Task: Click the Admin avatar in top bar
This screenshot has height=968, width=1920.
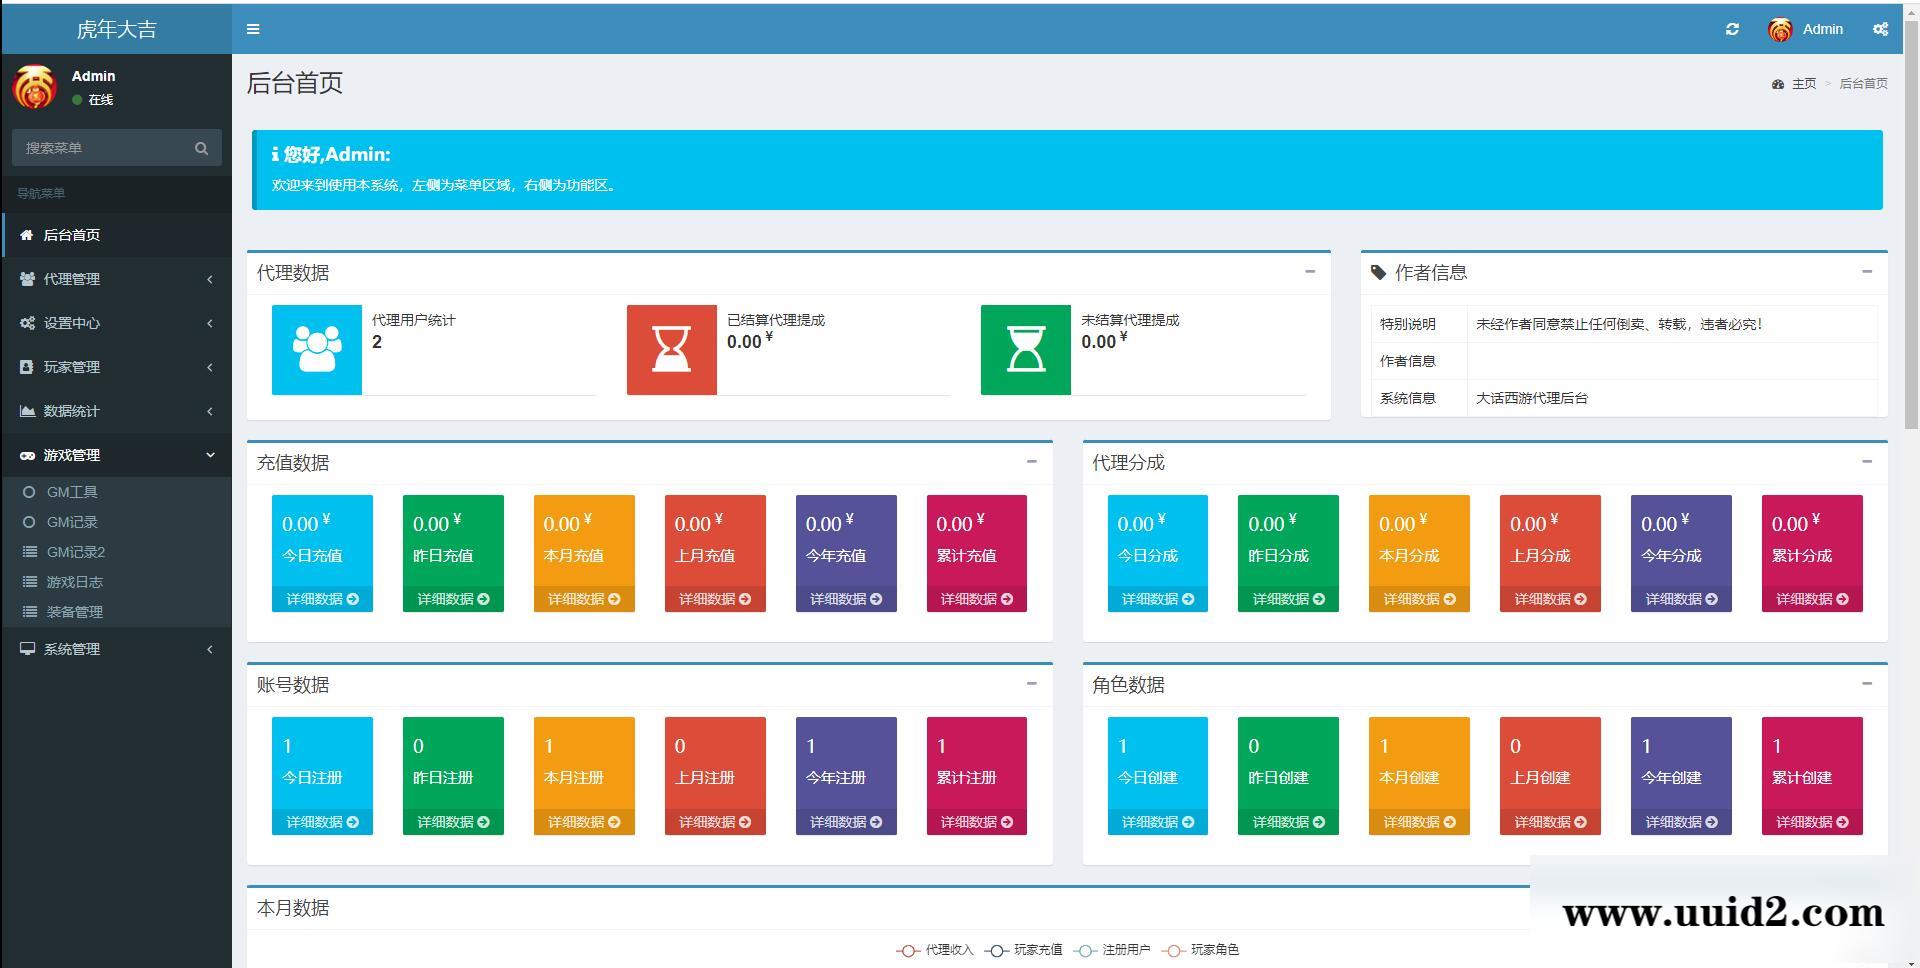Action: (1780, 30)
